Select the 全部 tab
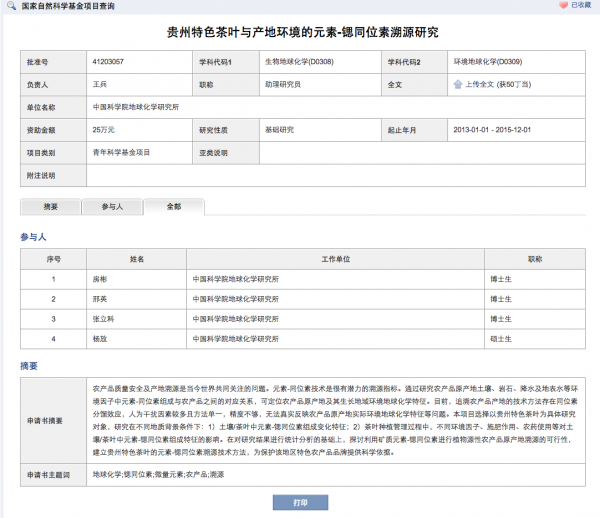Viewport: 600px width, 518px height. (174, 207)
